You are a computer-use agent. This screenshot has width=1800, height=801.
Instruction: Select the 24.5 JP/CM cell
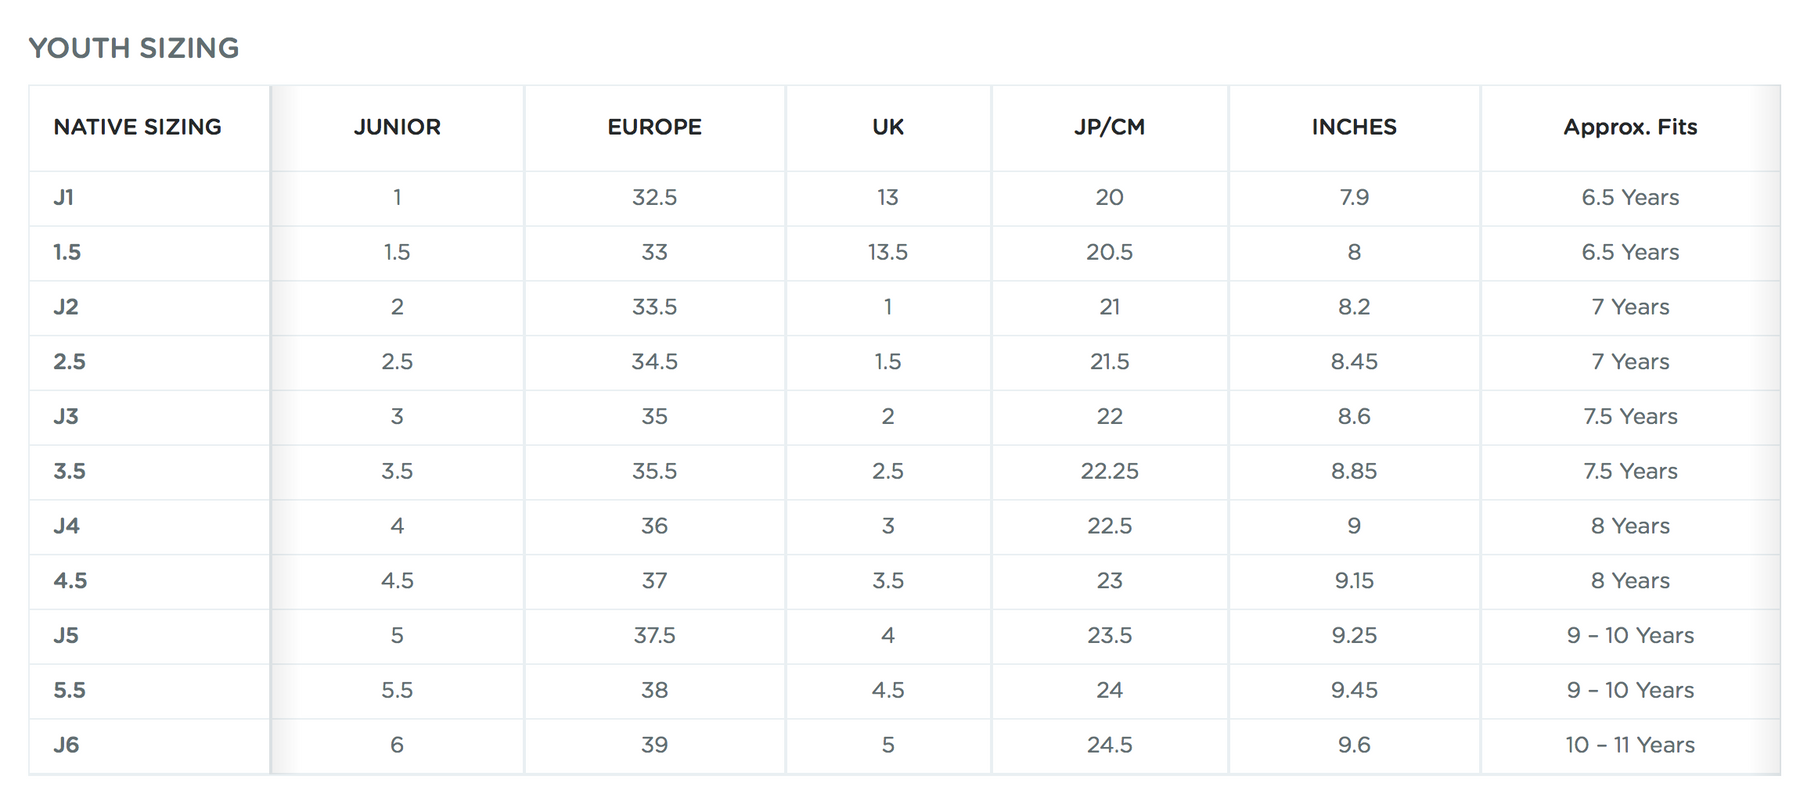pos(1109,745)
